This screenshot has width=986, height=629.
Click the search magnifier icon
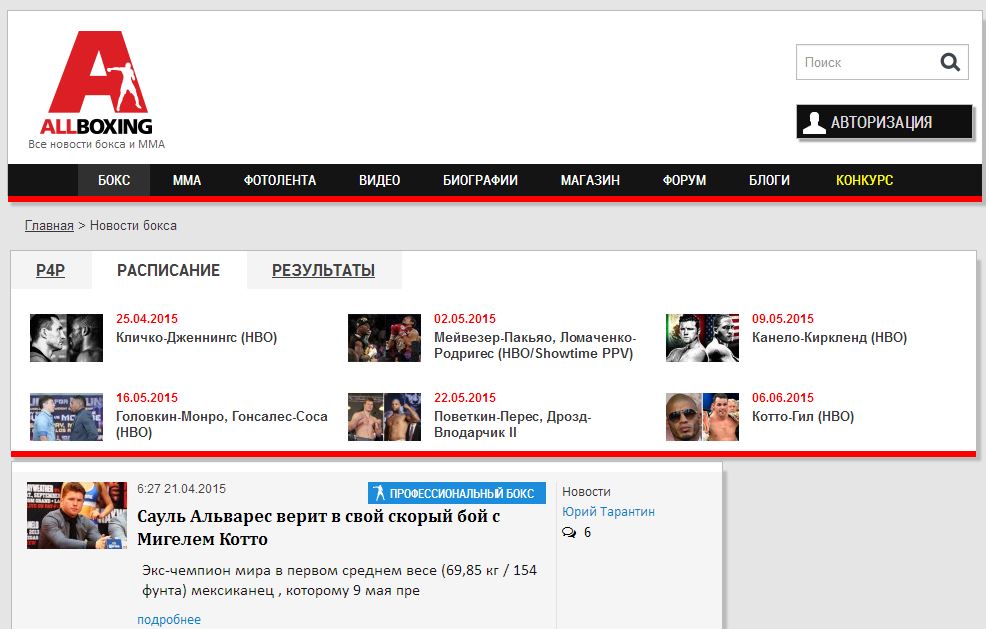pyautogui.click(x=949, y=62)
